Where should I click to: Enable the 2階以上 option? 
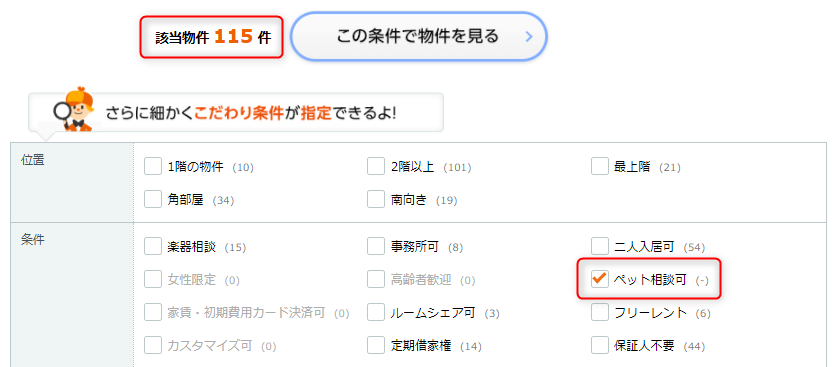pyautogui.click(x=376, y=167)
